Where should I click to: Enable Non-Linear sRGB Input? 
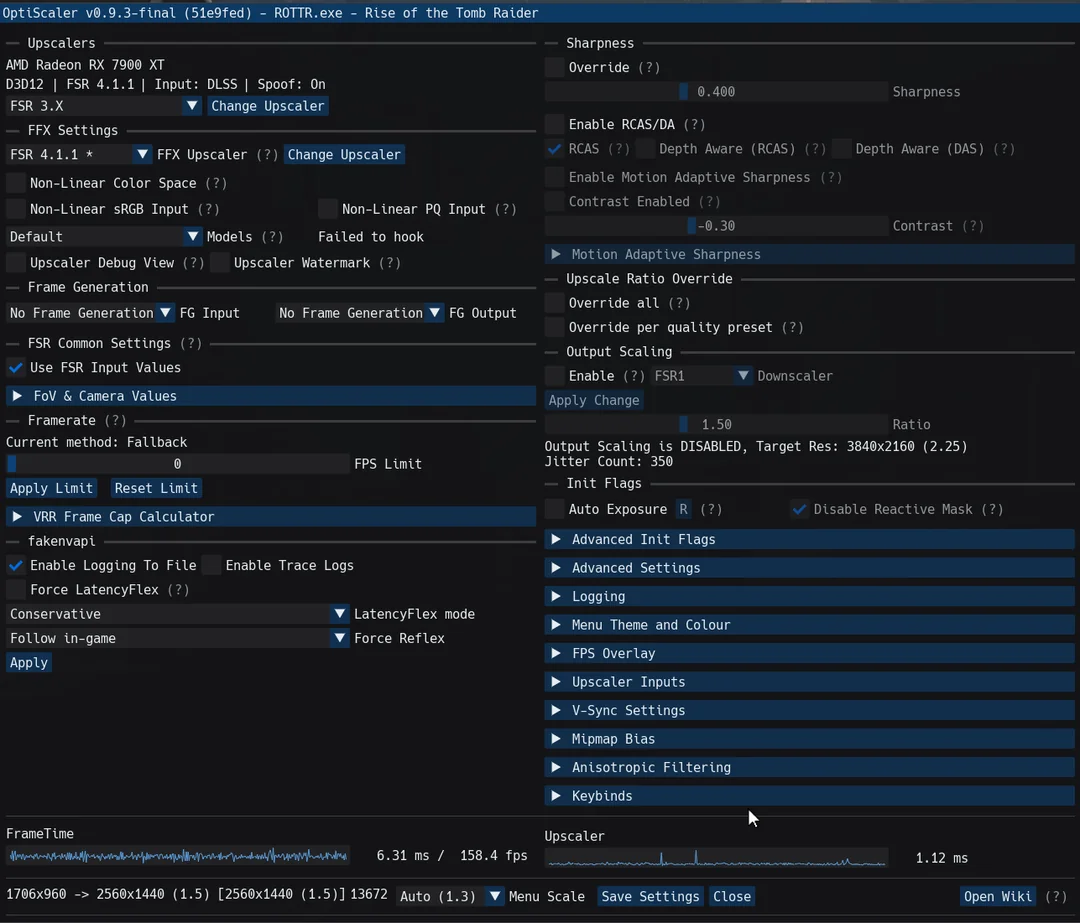[15, 209]
